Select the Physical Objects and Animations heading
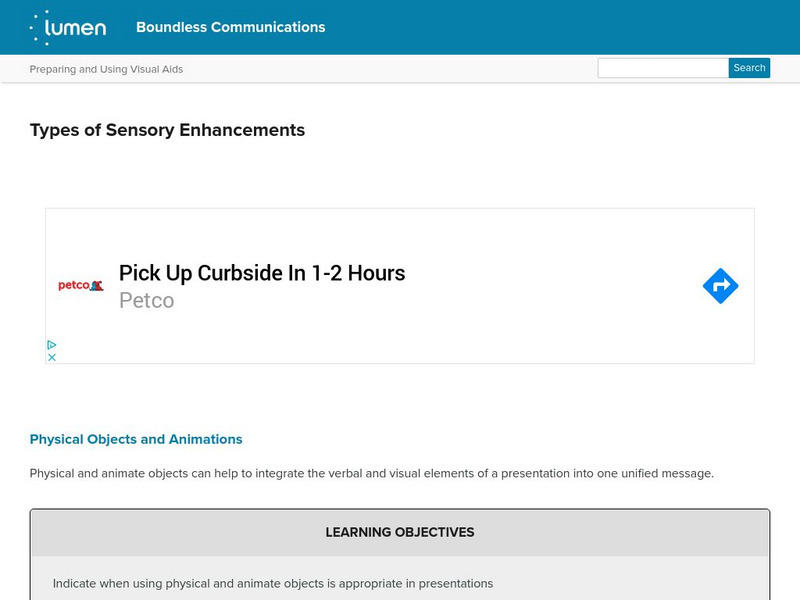The width and height of the screenshot is (800, 600). pos(136,439)
